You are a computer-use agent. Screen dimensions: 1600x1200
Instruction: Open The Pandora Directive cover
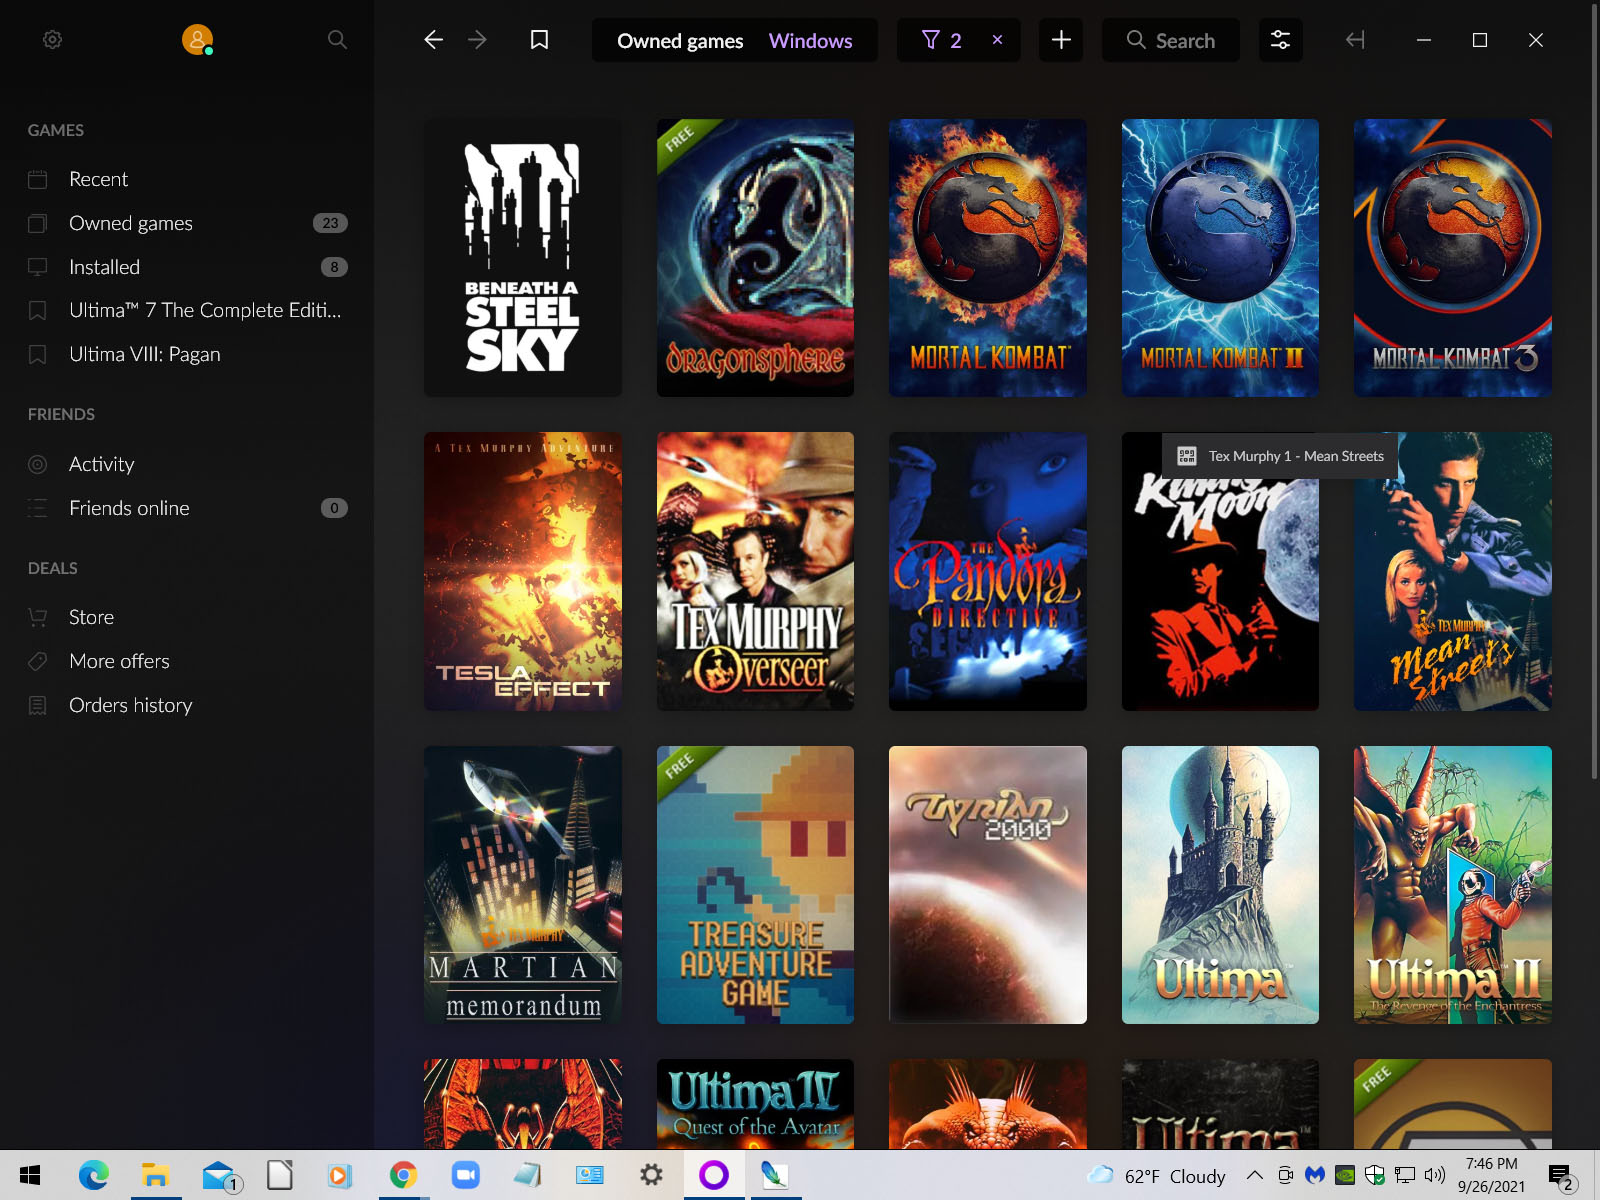tap(988, 571)
